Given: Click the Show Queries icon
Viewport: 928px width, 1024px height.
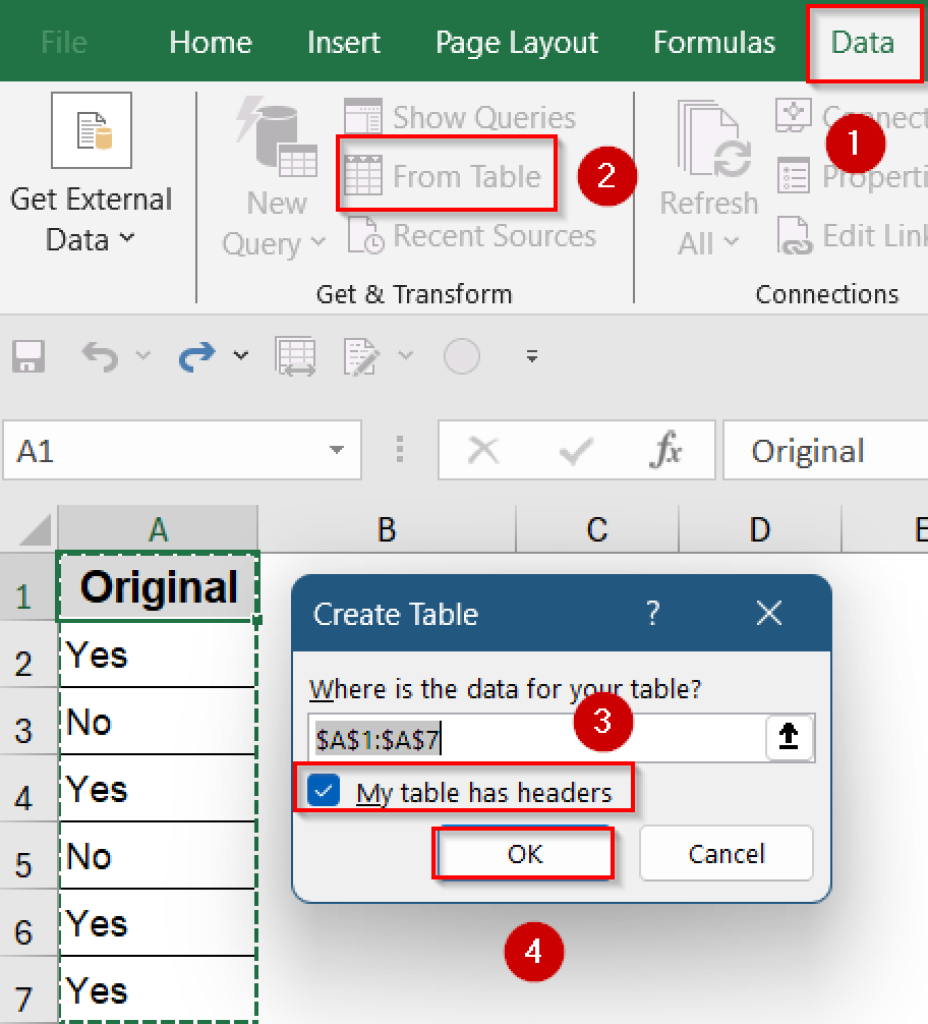Looking at the screenshot, I should 364,117.
